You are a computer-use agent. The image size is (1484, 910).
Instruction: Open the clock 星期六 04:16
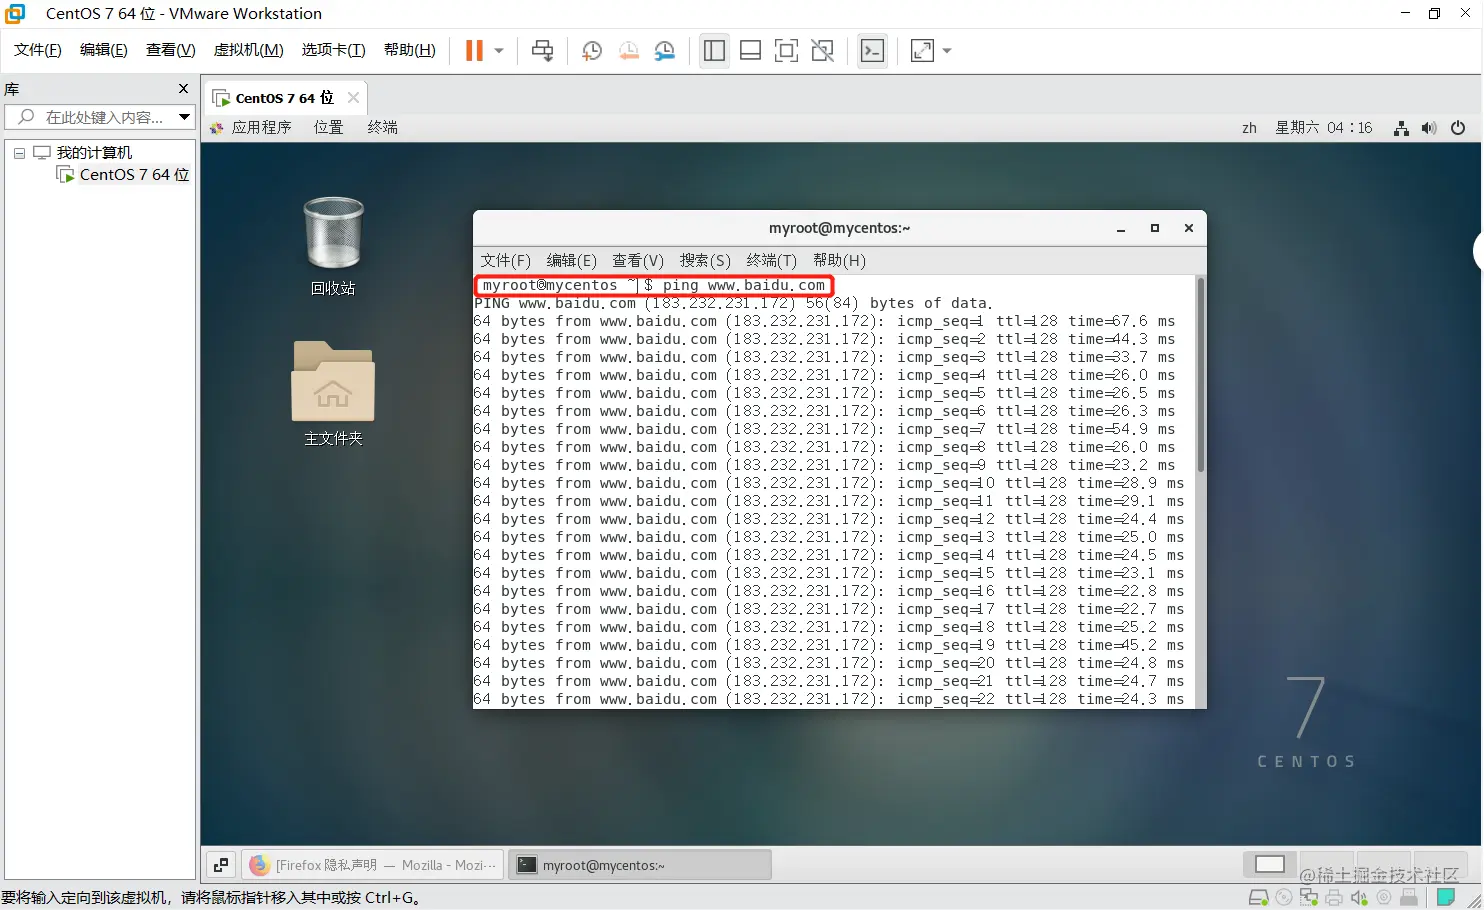[x=1323, y=128]
